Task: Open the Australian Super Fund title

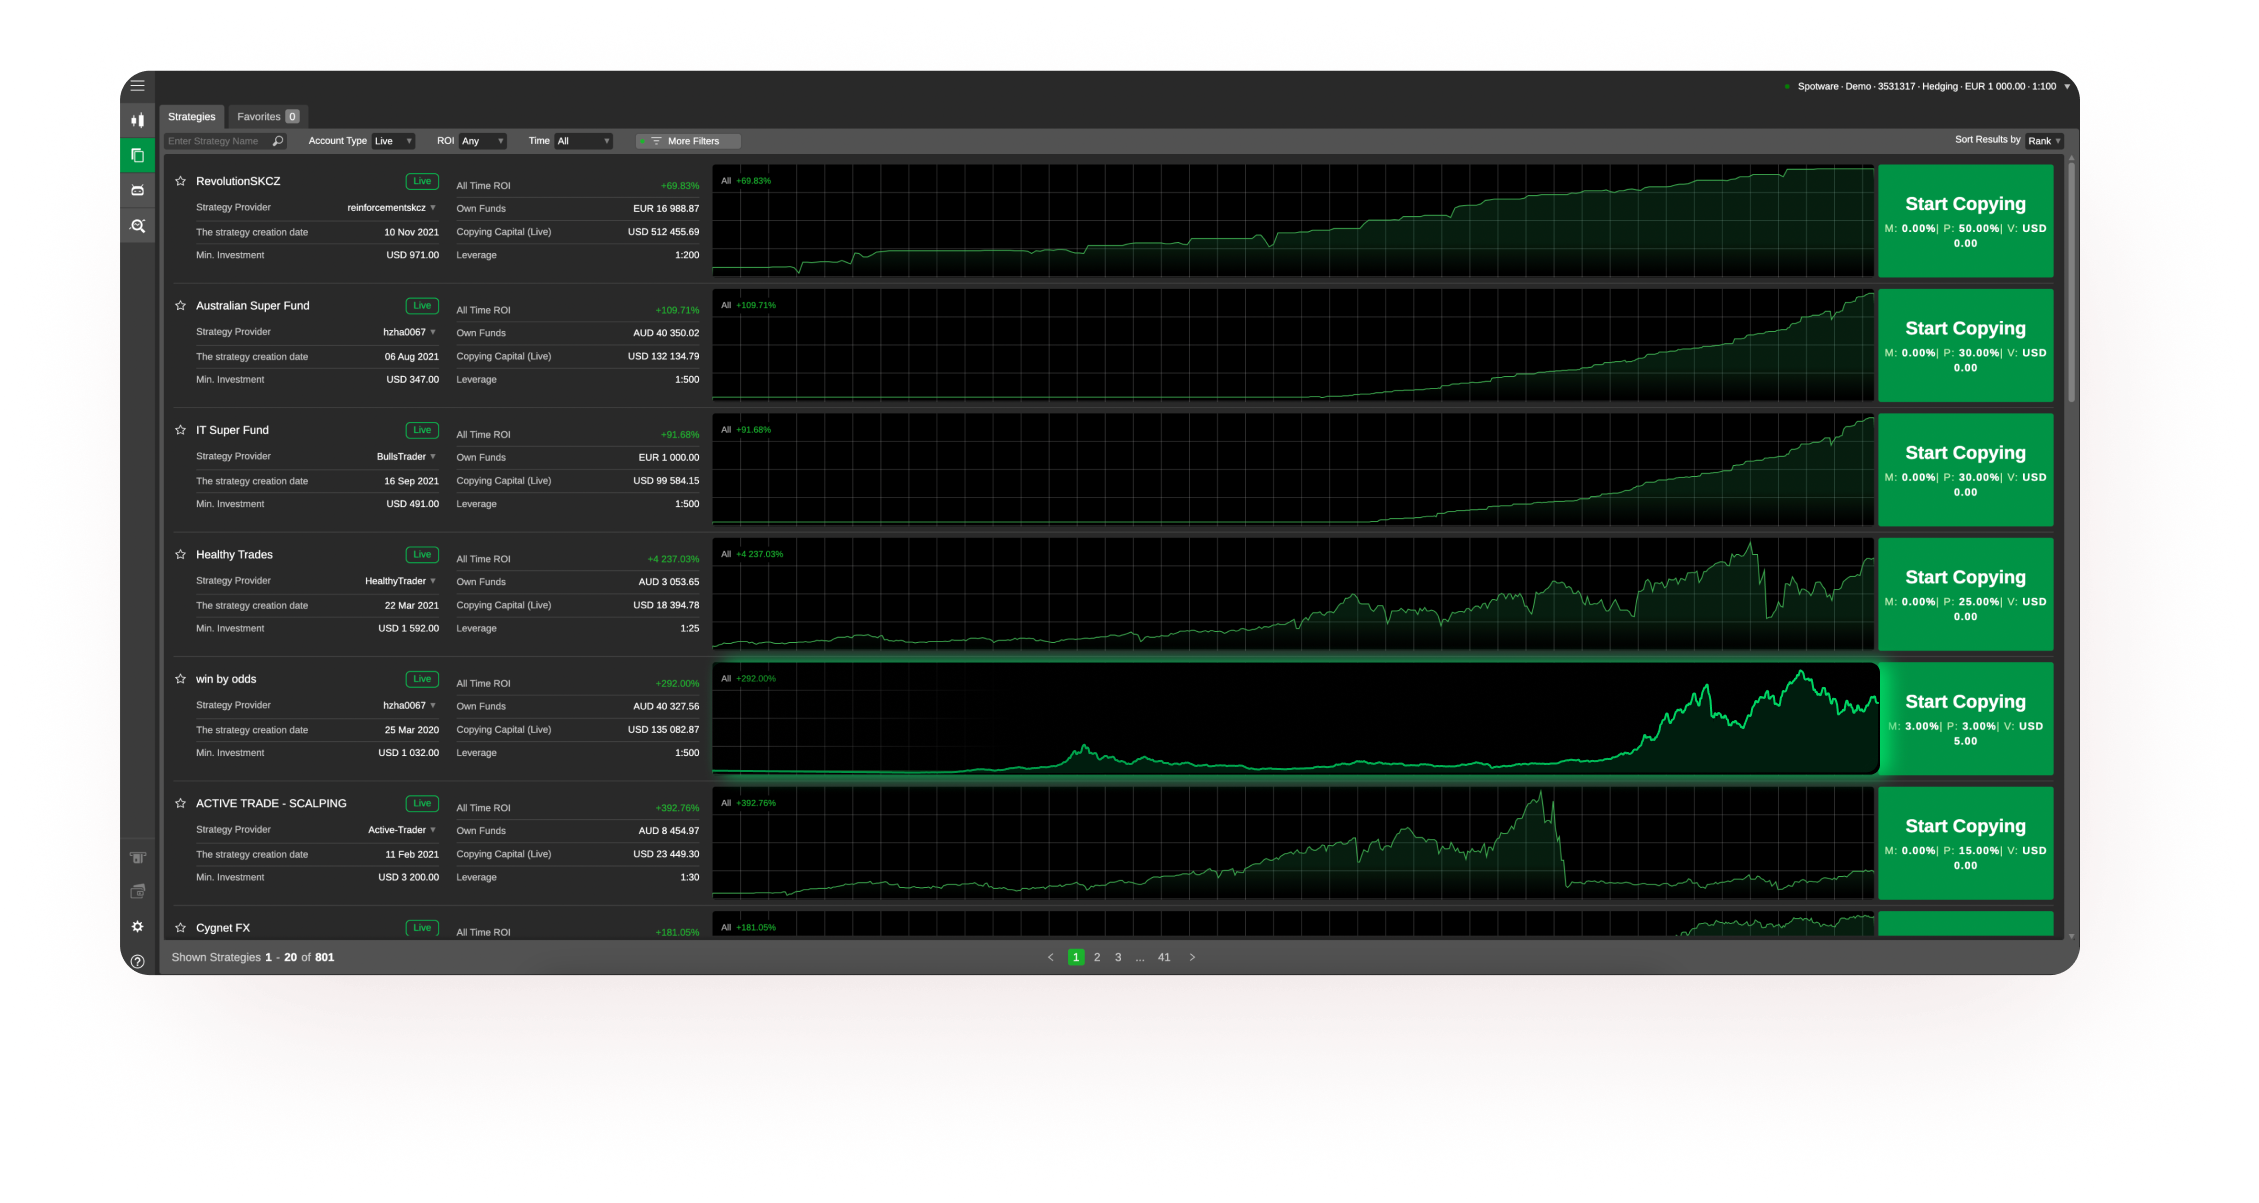Action: pos(252,306)
